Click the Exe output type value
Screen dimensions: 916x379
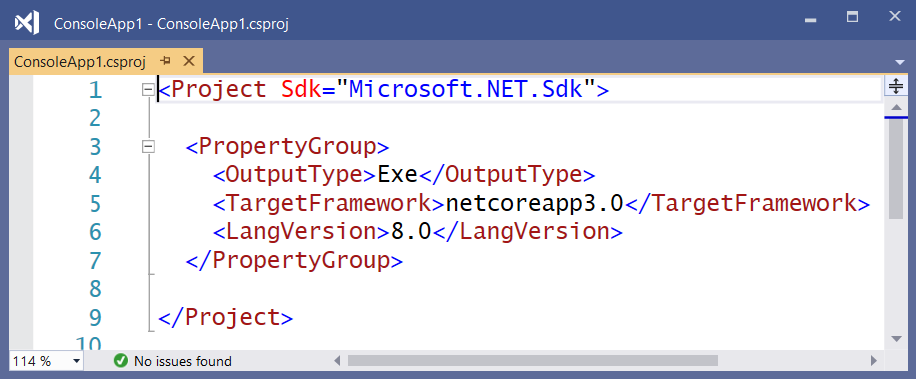pos(398,175)
